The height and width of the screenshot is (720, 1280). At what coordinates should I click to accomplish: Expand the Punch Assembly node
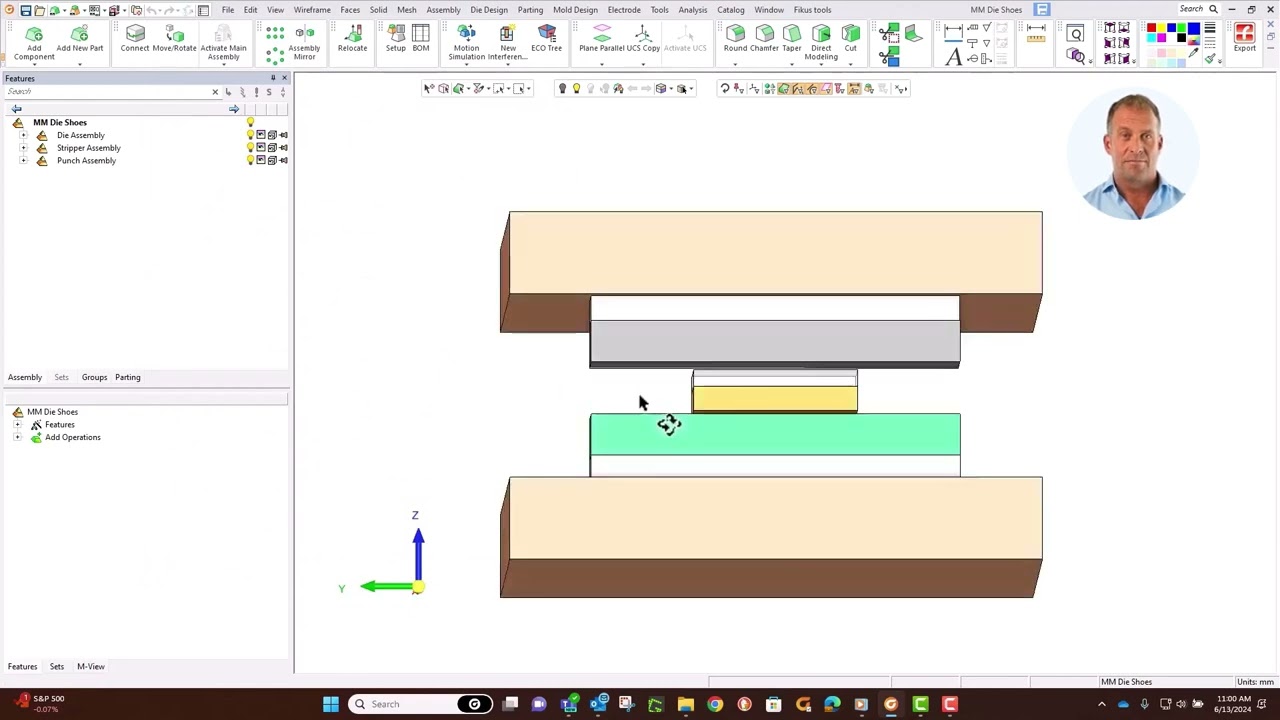[23, 160]
